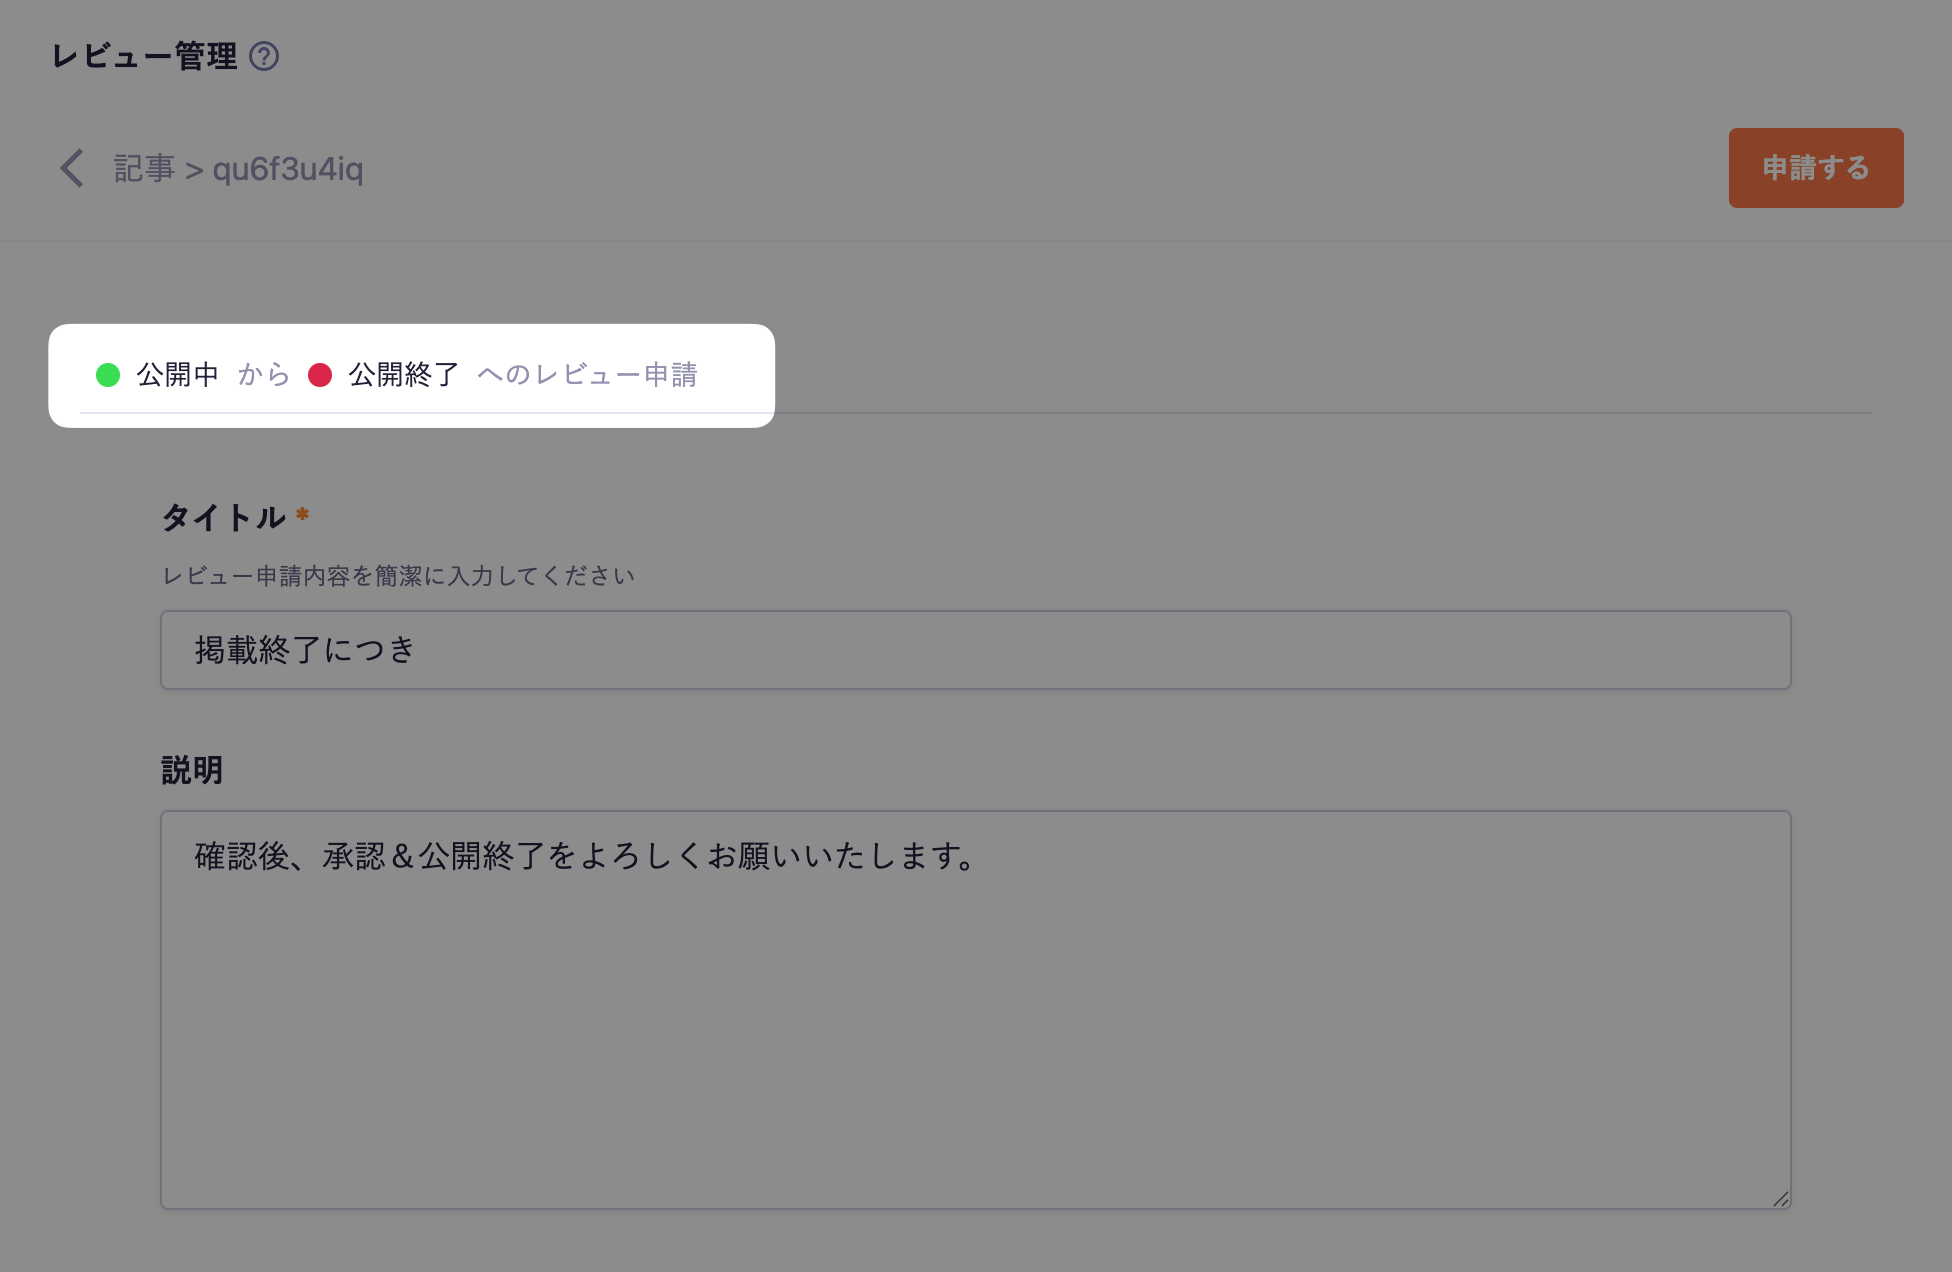Open the へのレビュー申請 link
This screenshot has height=1272, width=1952.
[x=588, y=375]
